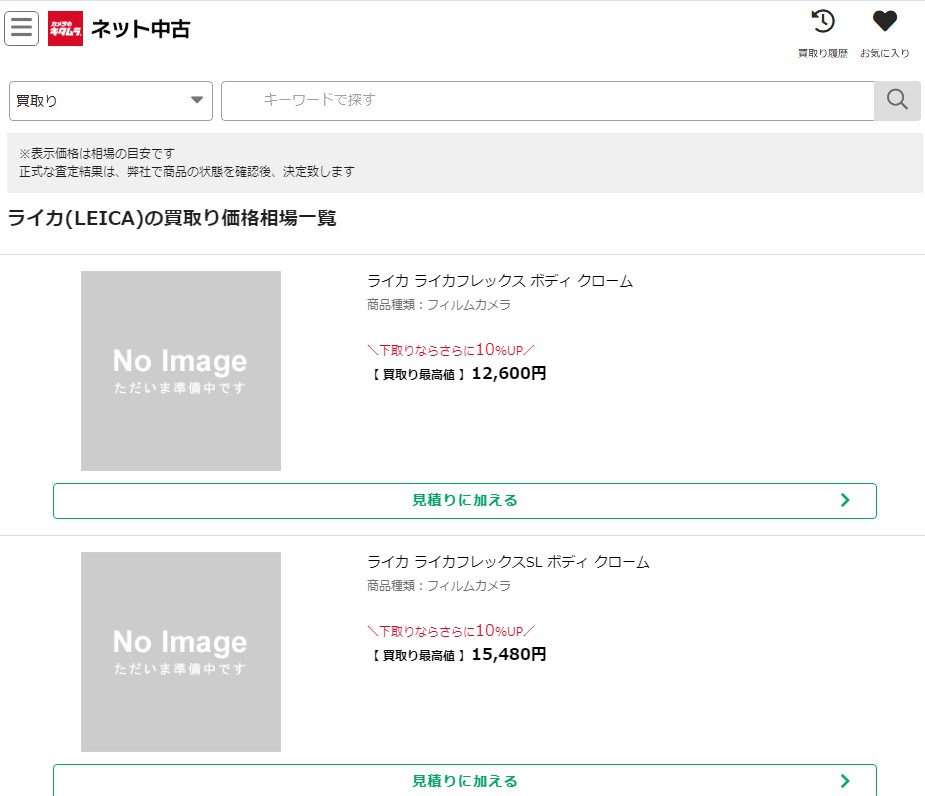The height and width of the screenshot is (796, 925).
Task: Click the Camera Kitamura logo
Action: (x=65, y=28)
